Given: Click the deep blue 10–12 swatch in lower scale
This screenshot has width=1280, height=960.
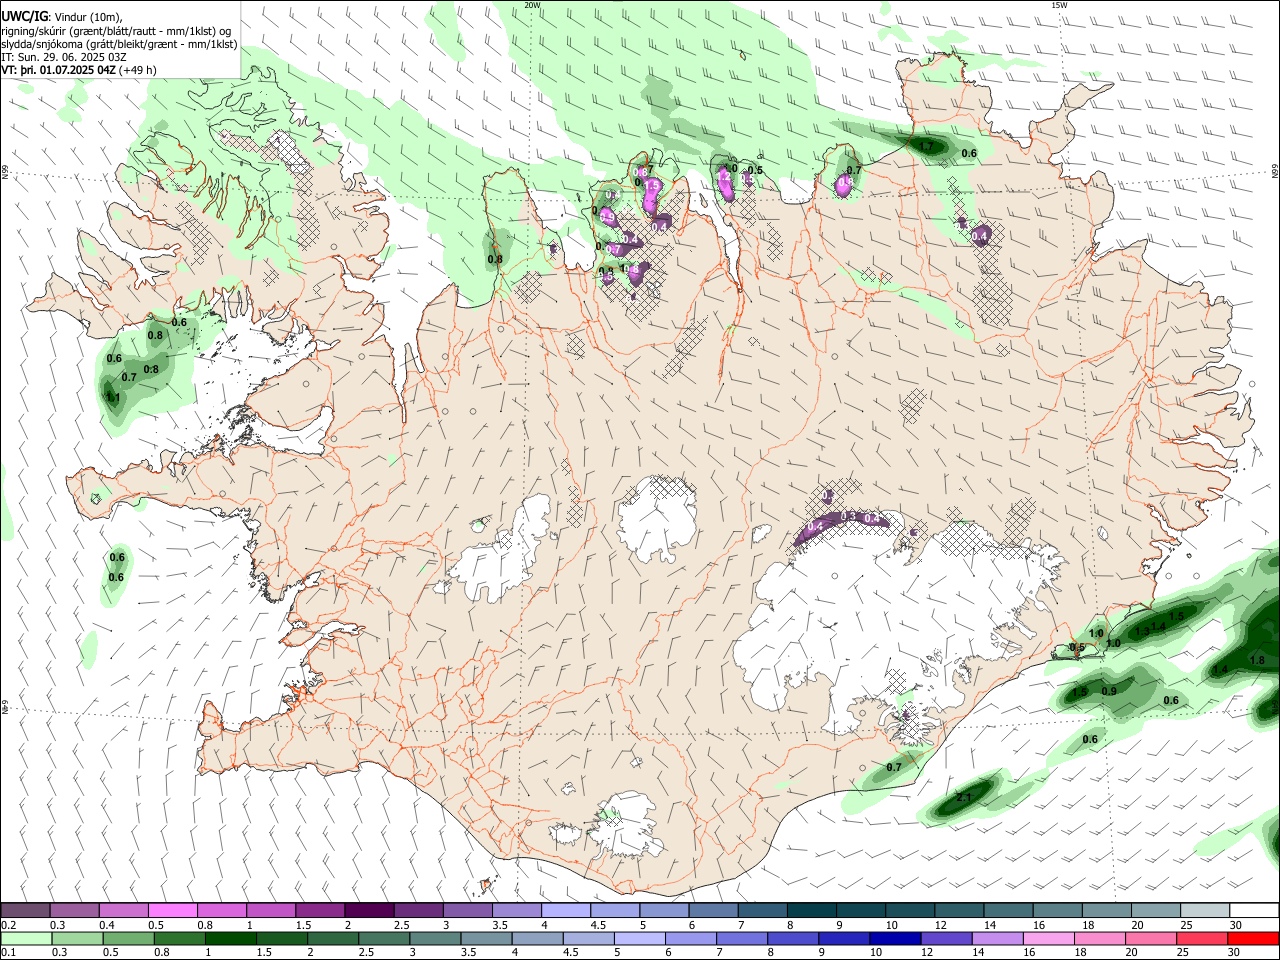Looking at the screenshot, I should pos(894,938).
